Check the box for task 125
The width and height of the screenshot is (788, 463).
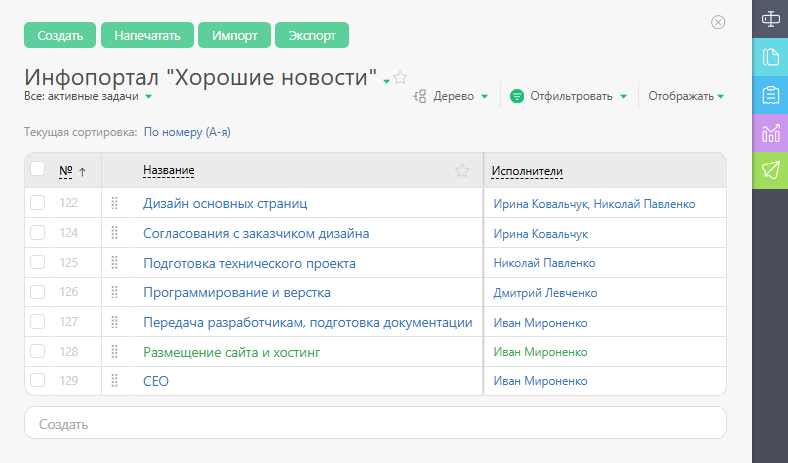pyautogui.click(x=37, y=262)
